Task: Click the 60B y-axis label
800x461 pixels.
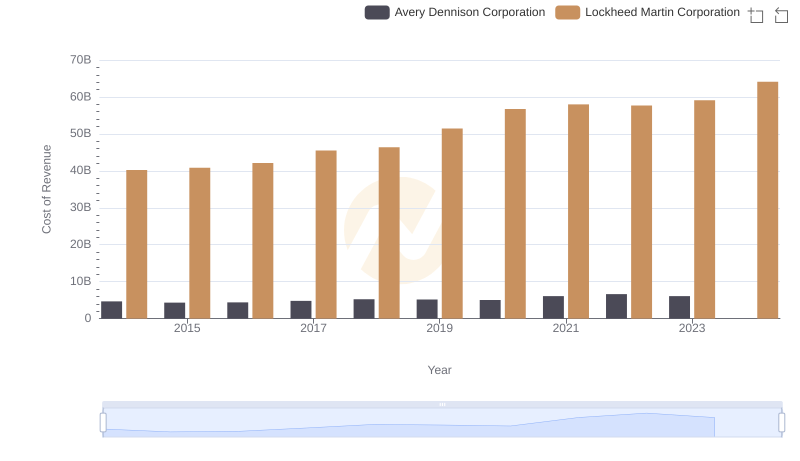Action: [81, 97]
